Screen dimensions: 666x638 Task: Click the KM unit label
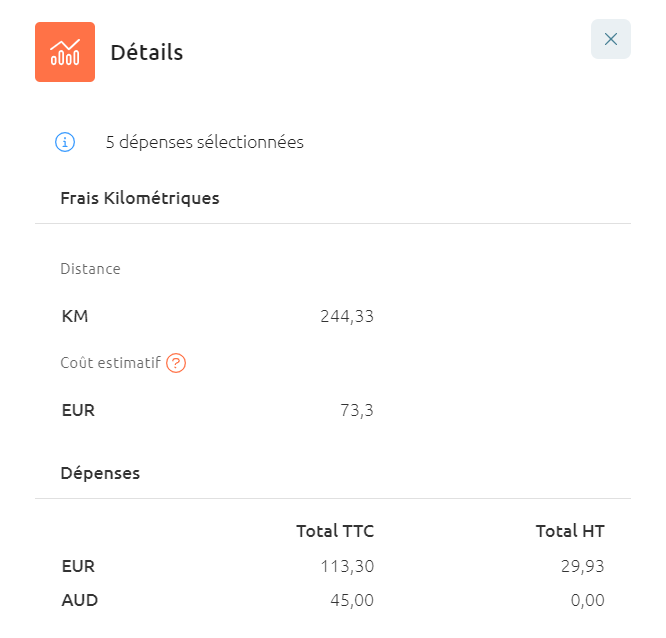point(75,316)
